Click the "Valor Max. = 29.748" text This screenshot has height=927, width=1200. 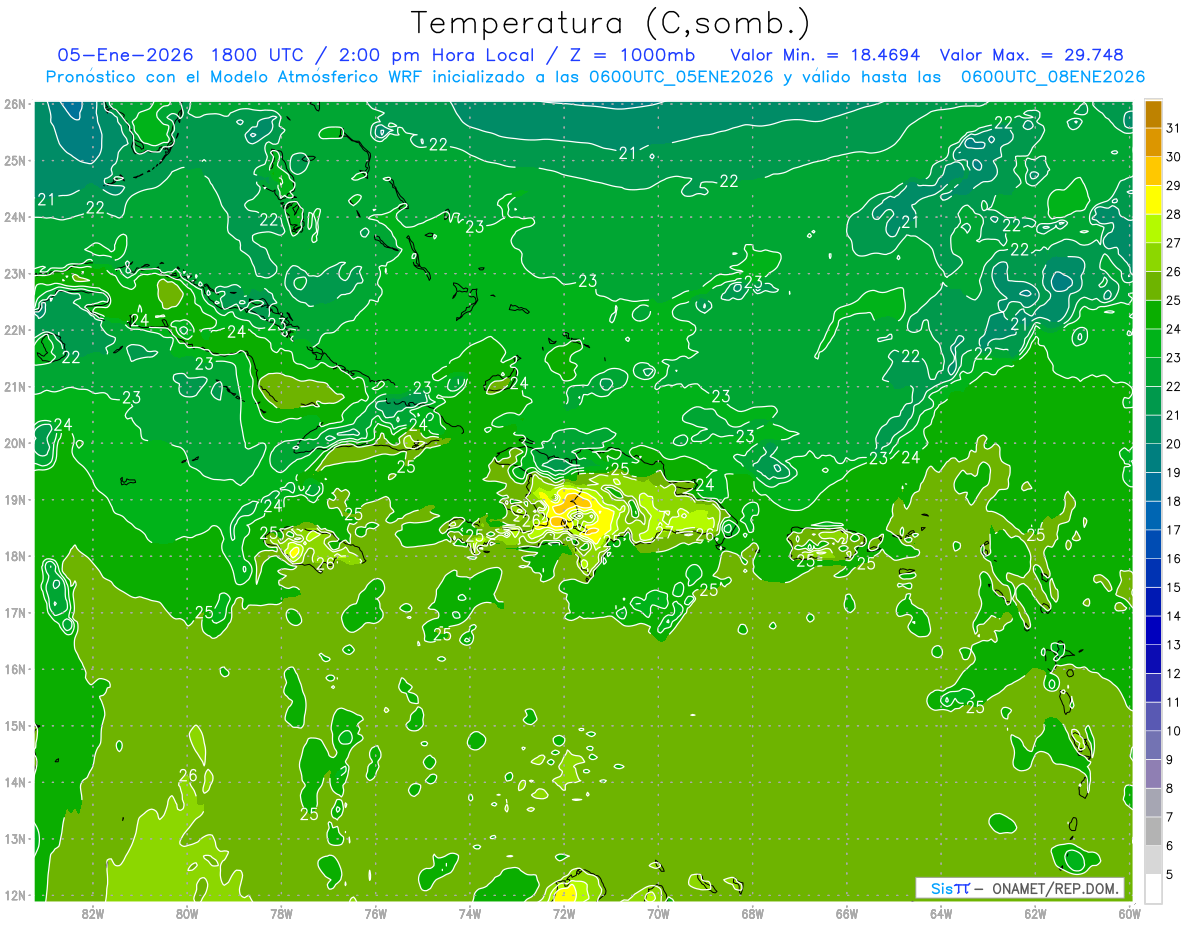click(1031, 55)
